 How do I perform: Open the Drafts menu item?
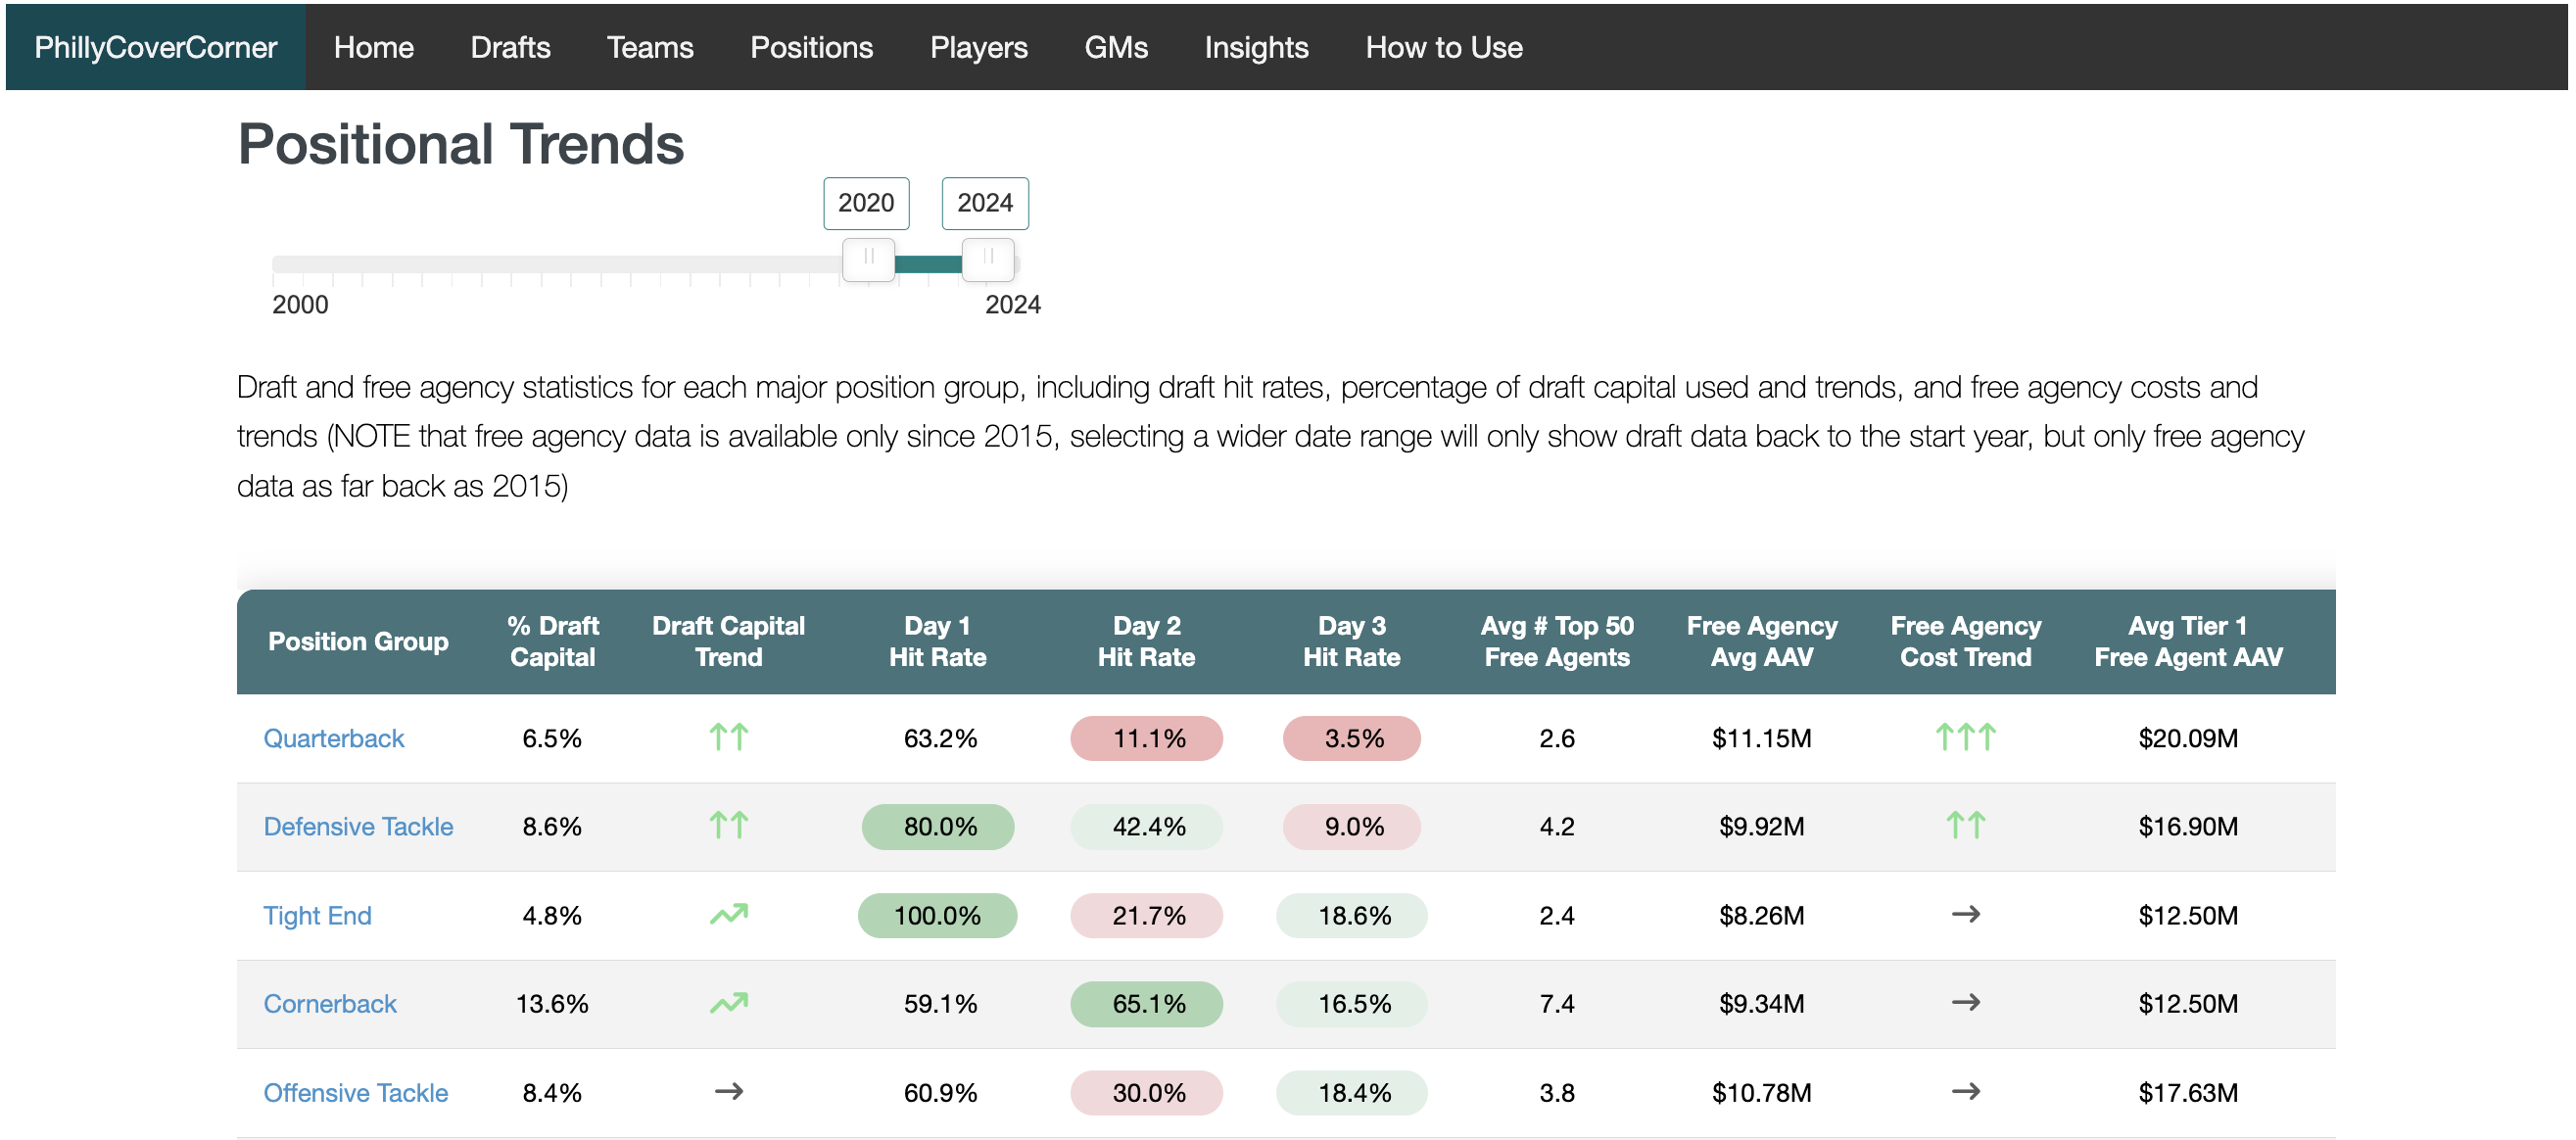pos(510,47)
